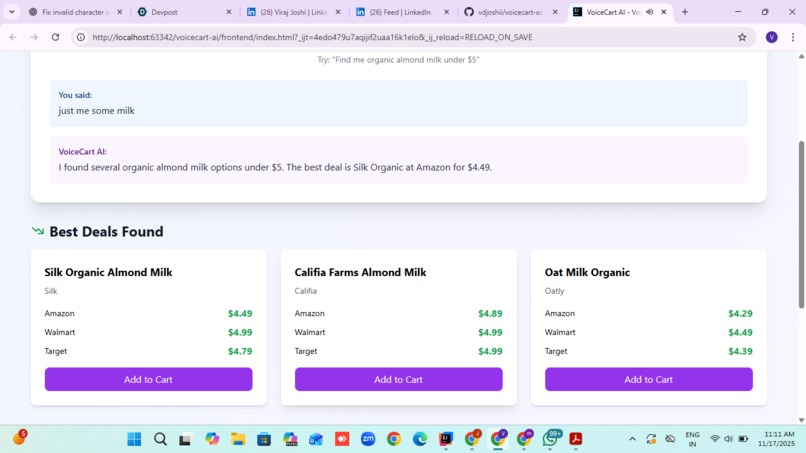Close the GitHub voicecart-ai tab
This screenshot has height=453, width=806.
click(555, 12)
